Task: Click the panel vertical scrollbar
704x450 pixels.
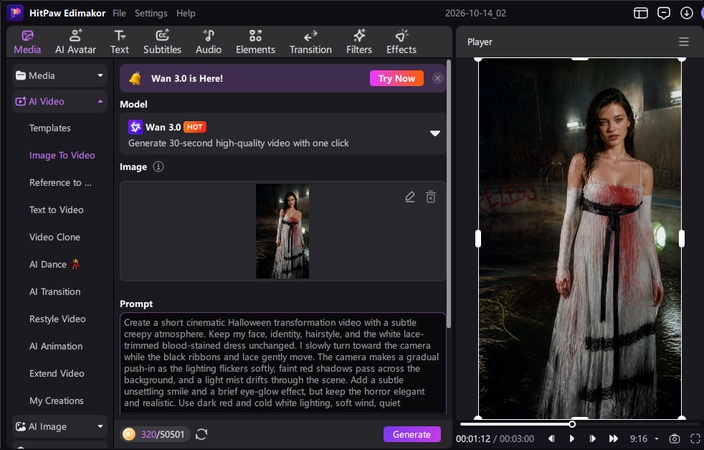Action: pyautogui.click(x=449, y=194)
